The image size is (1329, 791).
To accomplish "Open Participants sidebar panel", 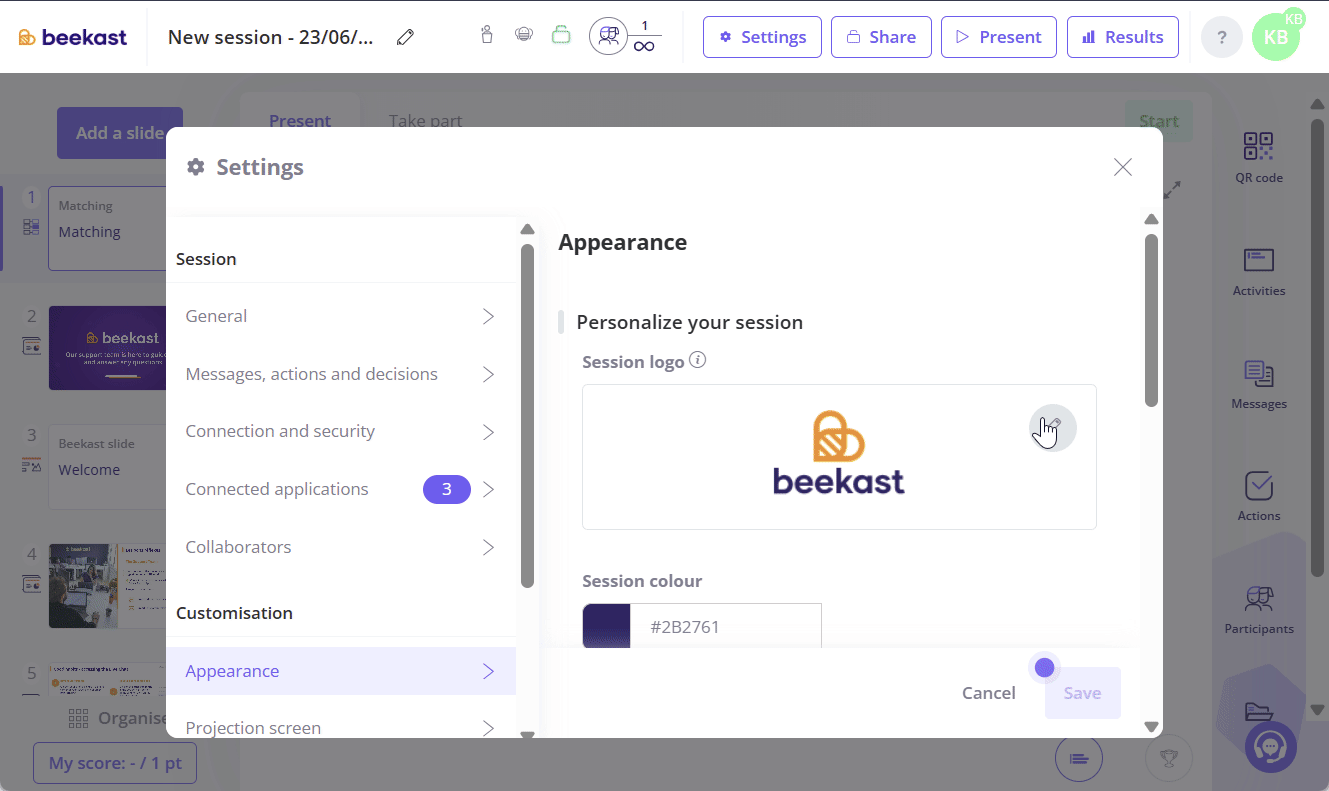I will [1259, 610].
